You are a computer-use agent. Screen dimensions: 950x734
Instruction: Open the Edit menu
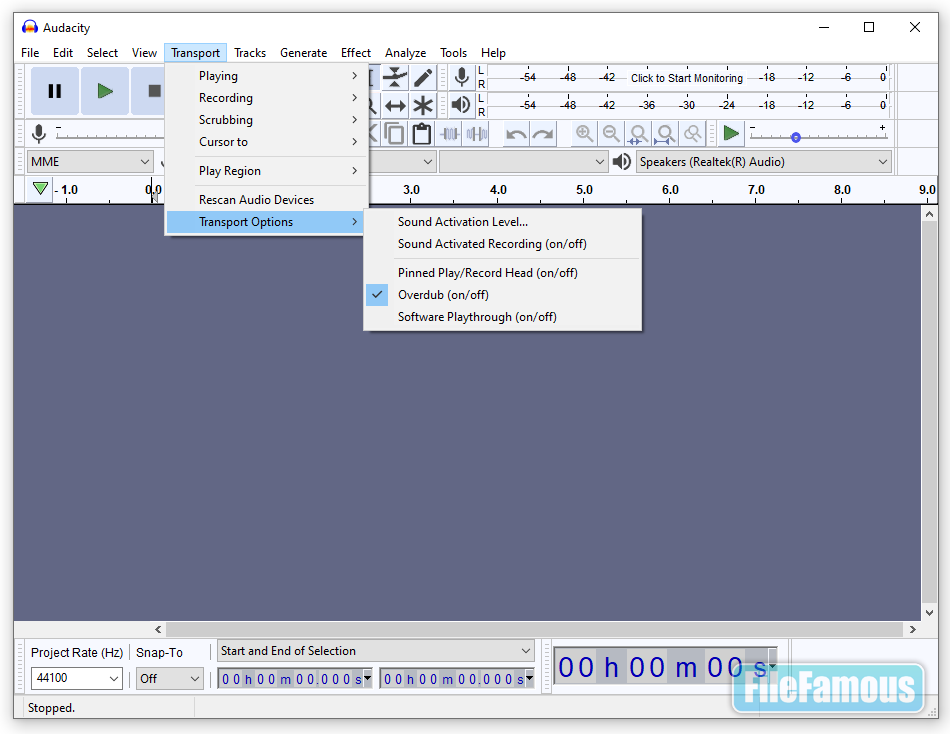coord(62,53)
